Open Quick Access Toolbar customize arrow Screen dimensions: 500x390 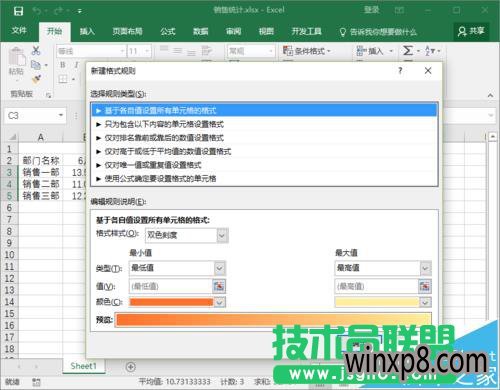[x=80, y=11]
